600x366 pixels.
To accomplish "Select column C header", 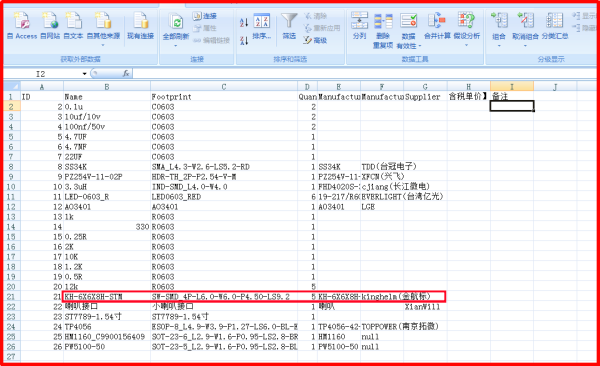I will pyautogui.click(x=224, y=87).
